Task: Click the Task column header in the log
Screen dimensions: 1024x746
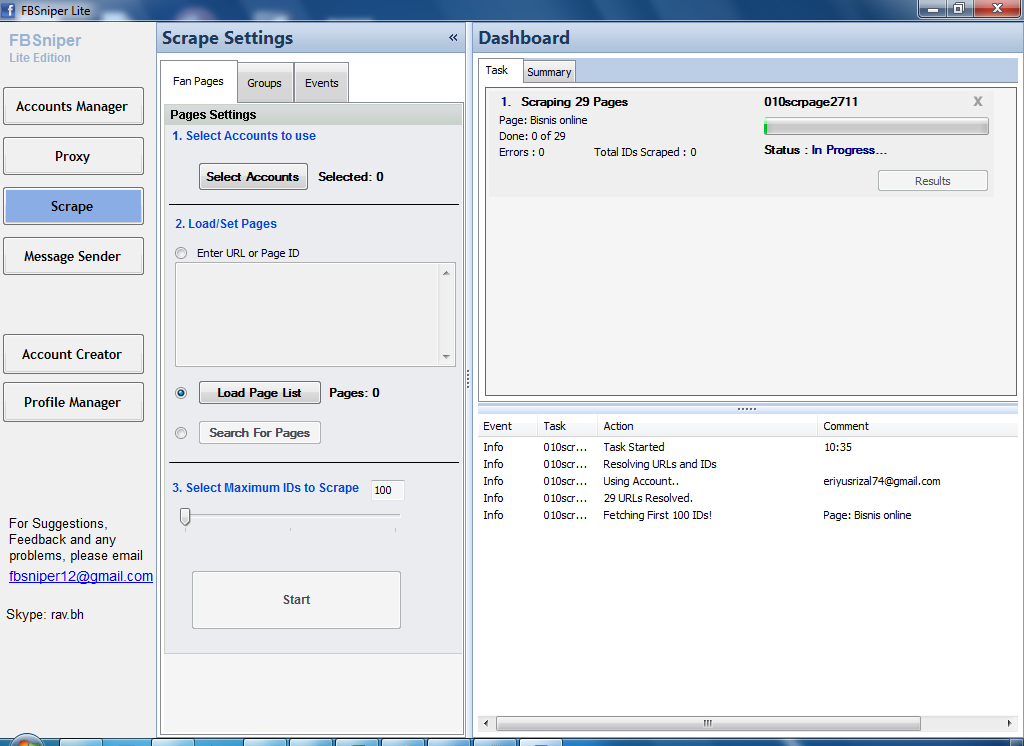Action: [x=567, y=426]
